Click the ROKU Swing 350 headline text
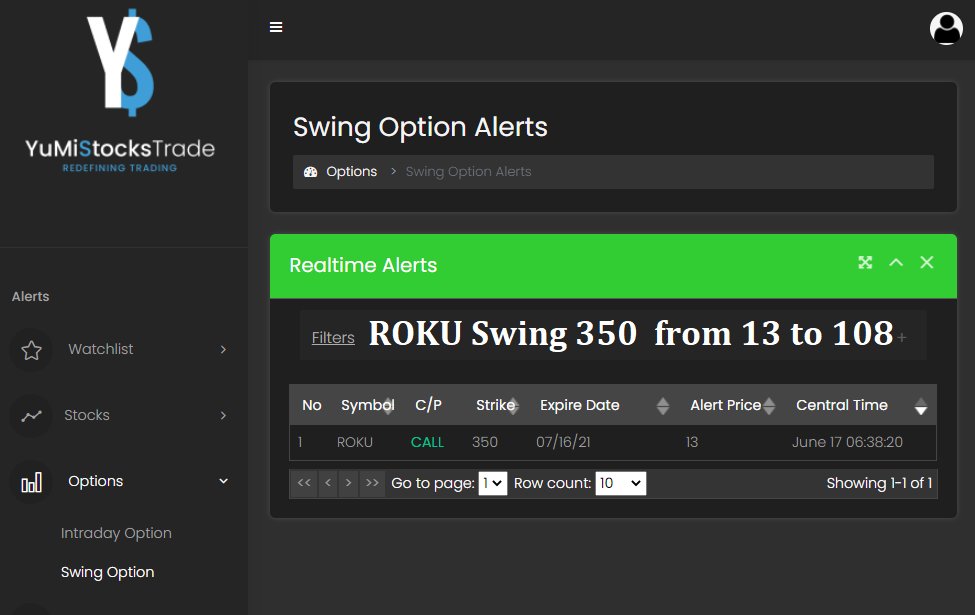This screenshot has height=615, width=975. point(631,333)
